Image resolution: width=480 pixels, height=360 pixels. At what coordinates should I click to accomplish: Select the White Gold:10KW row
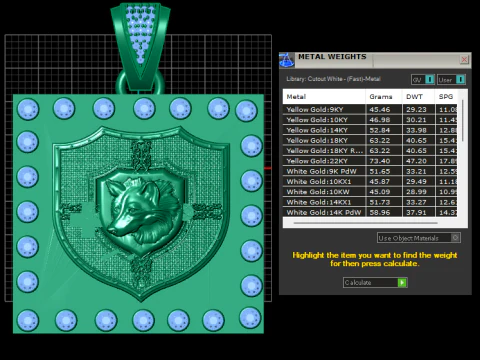(x=370, y=192)
